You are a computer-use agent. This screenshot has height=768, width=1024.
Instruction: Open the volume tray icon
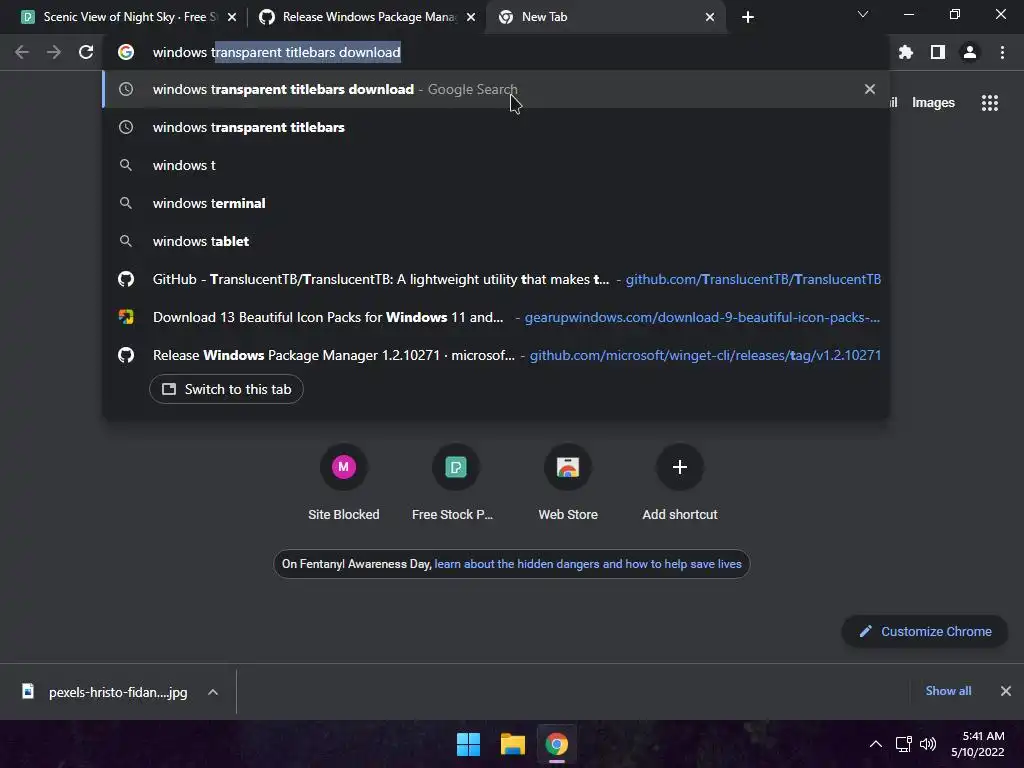(x=928, y=744)
